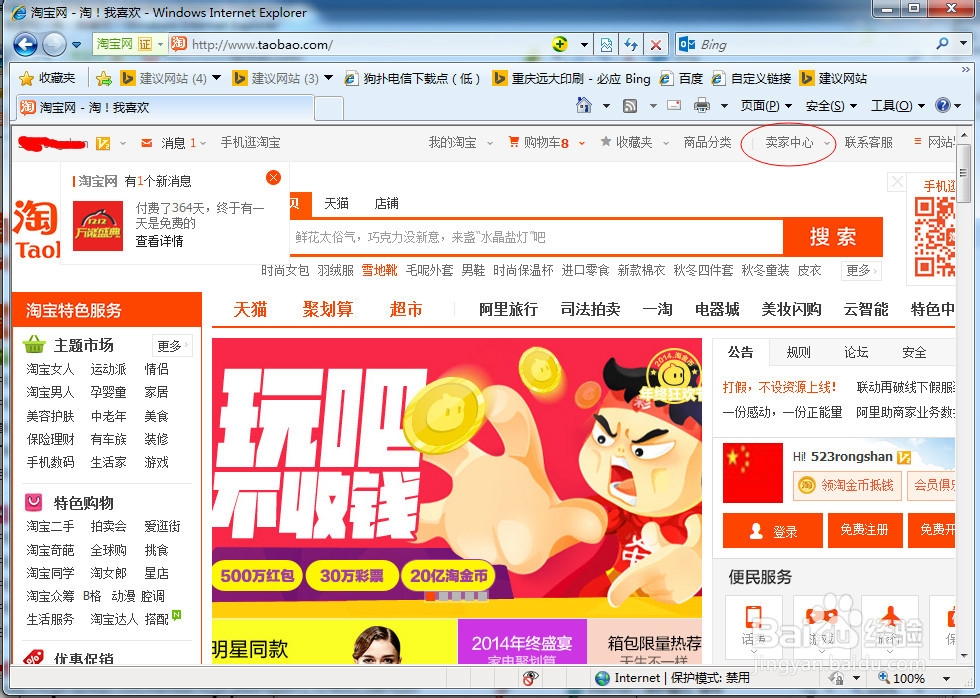The image size is (980, 698).
Task: Open 淘宝女人 category
Action: (x=50, y=369)
